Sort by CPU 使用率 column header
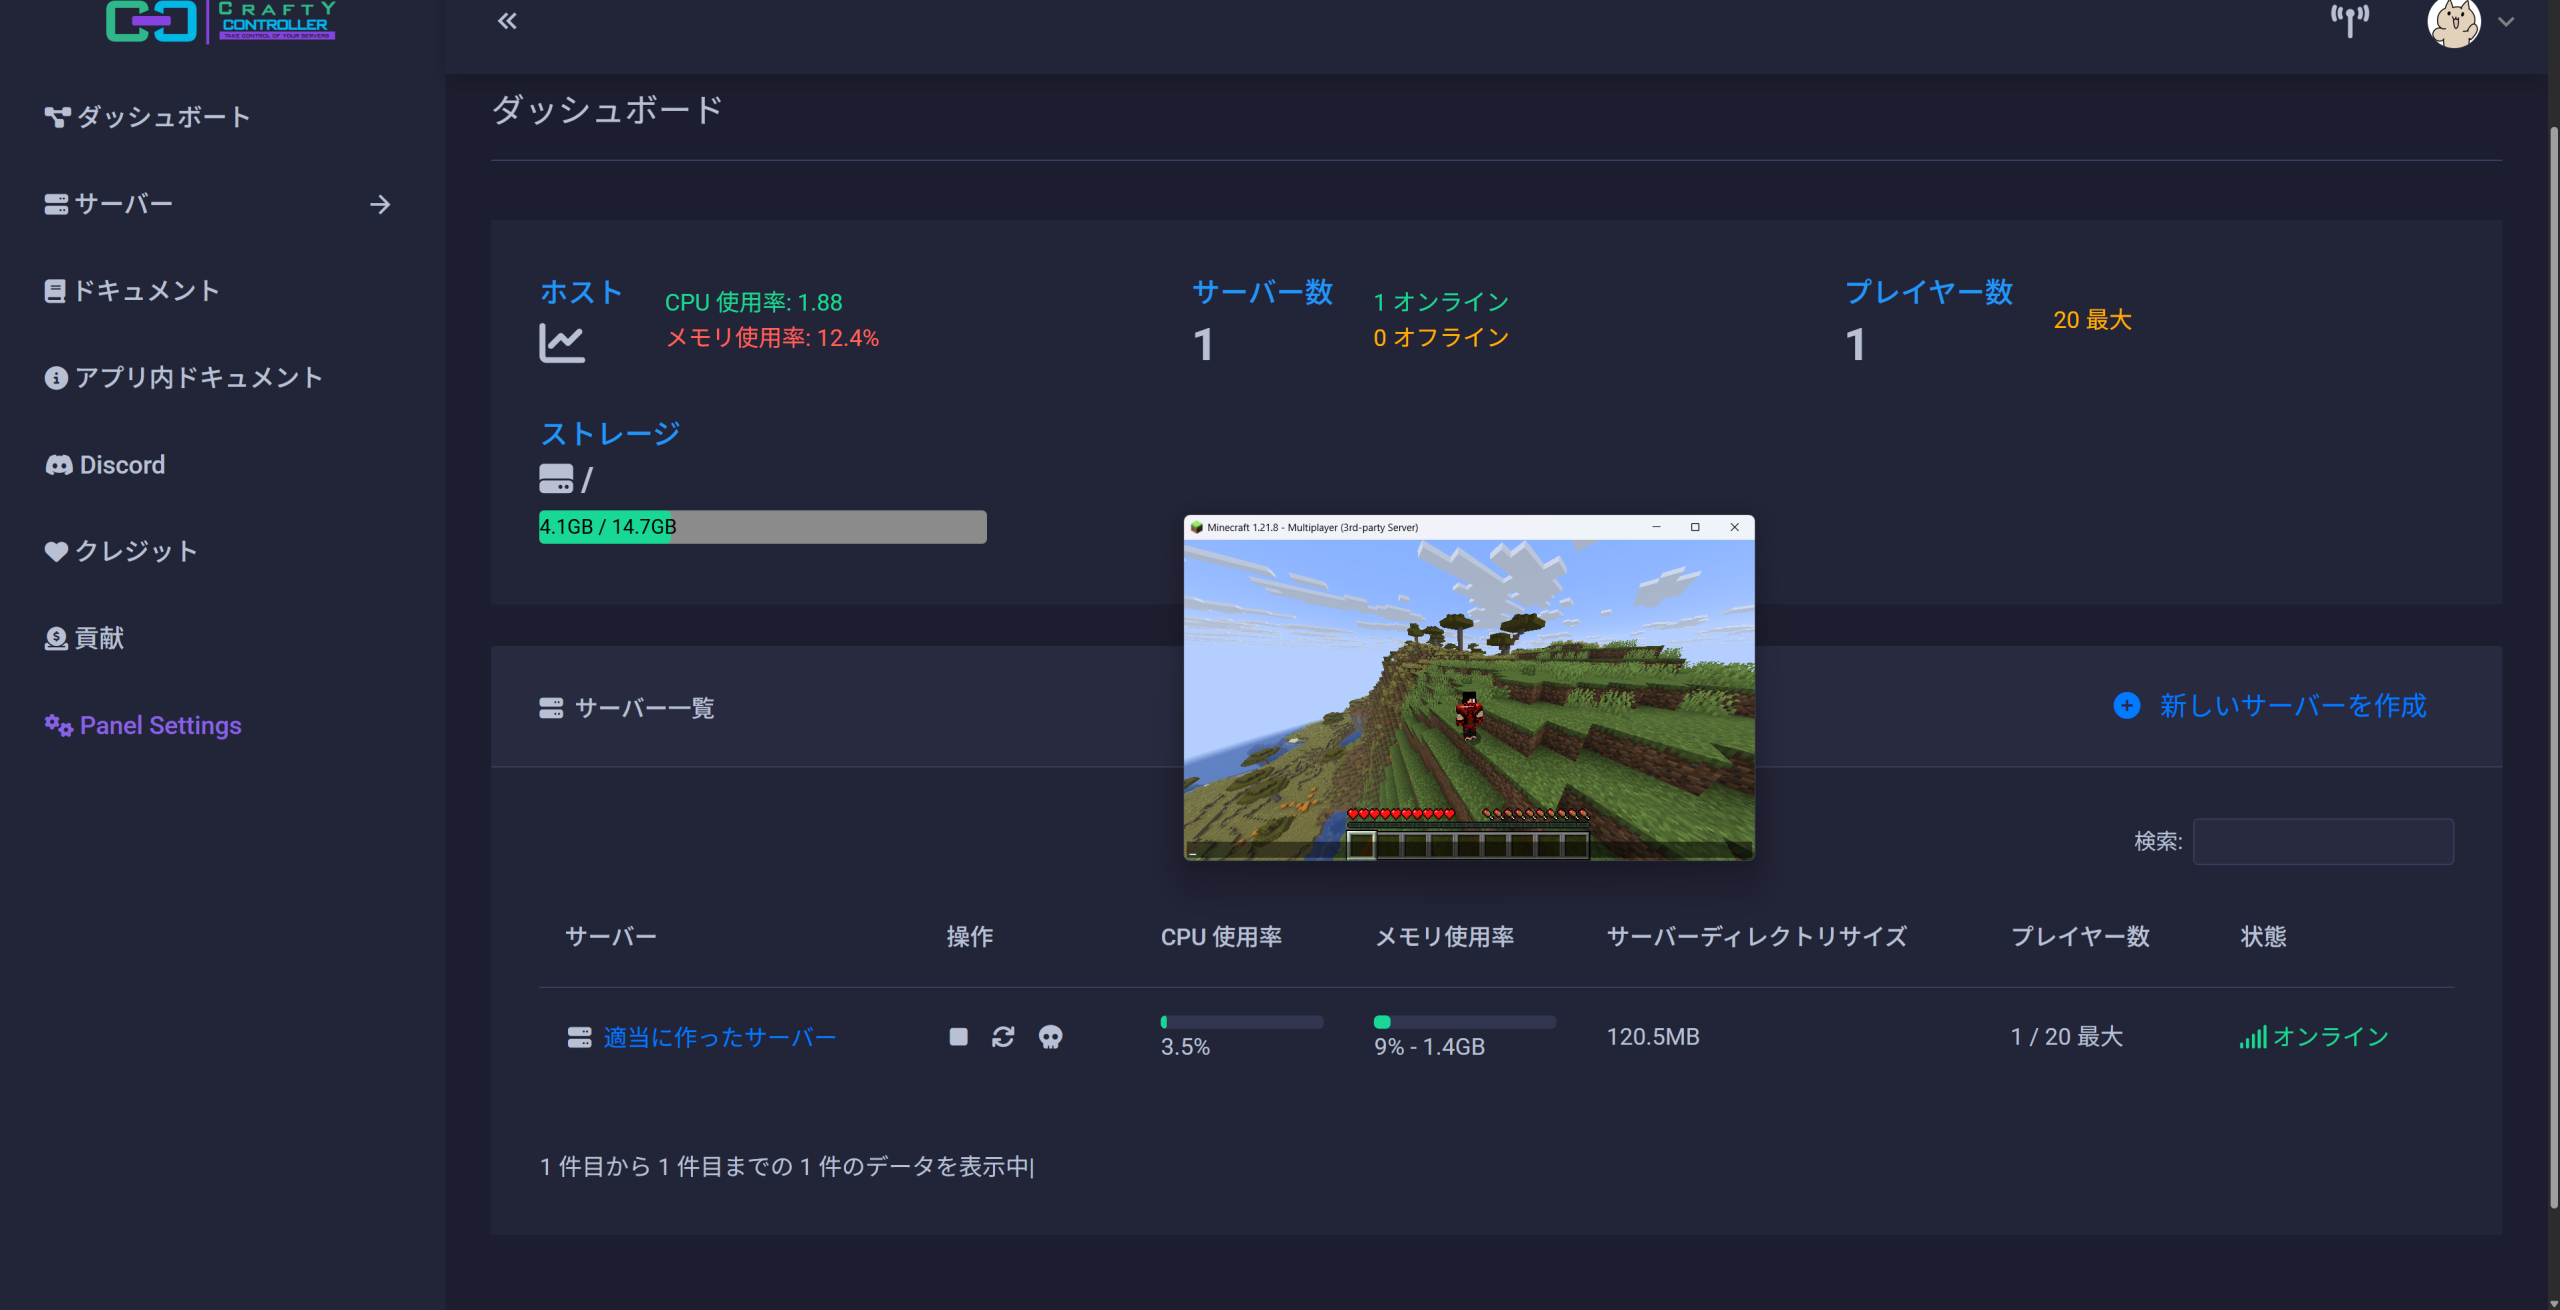Image resolution: width=2560 pixels, height=1310 pixels. pos(1221,937)
